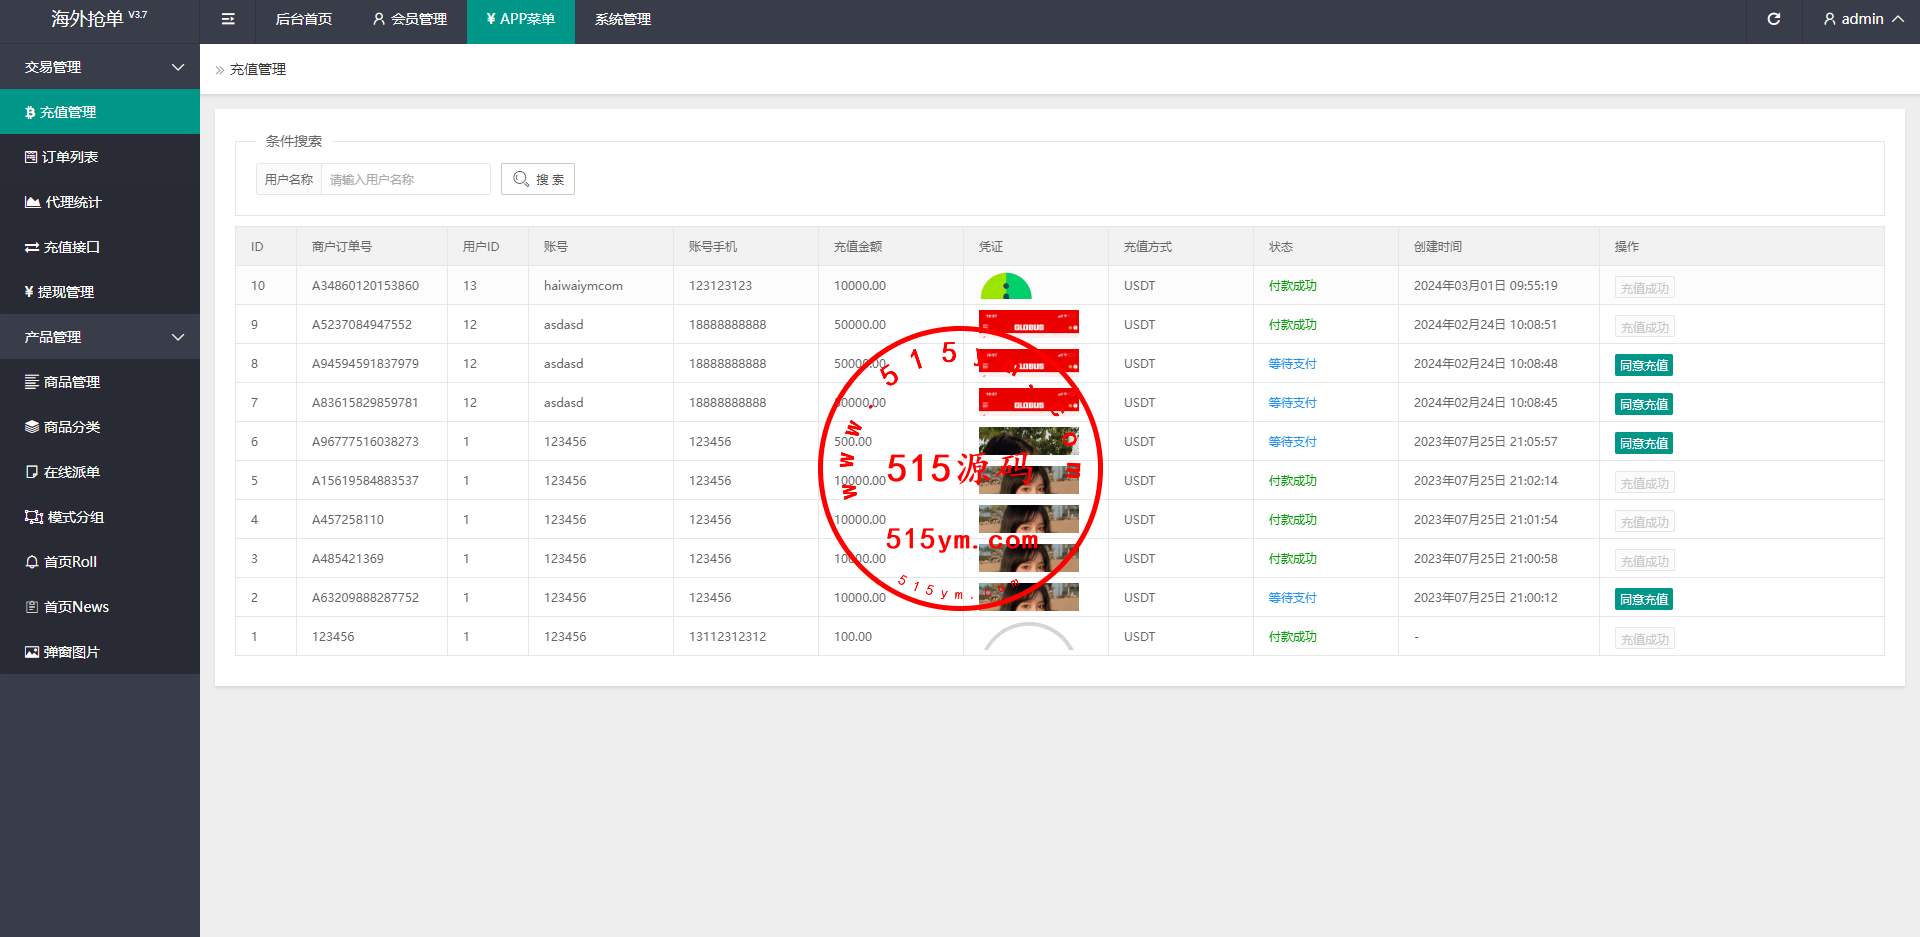Open 商品管理 in the sidebar
This screenshot has width=1920, height=937.
coord(71,382)
